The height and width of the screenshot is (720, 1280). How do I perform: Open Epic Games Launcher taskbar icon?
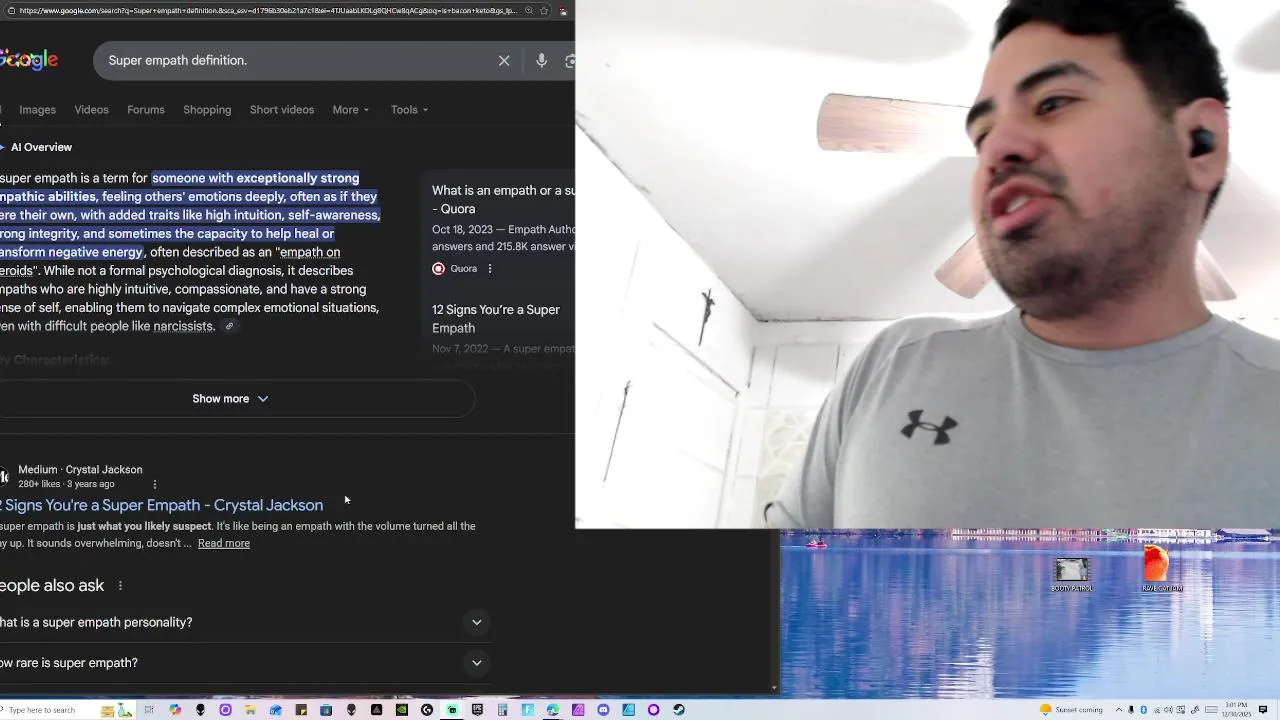[477, 710]
